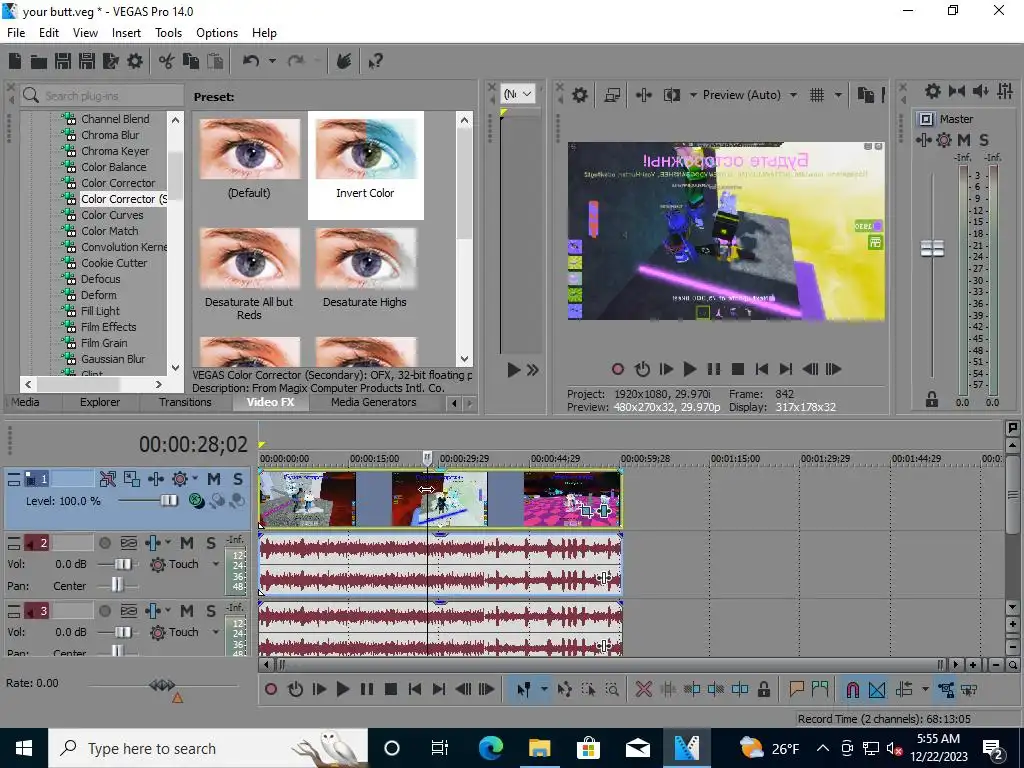Open the Normal edit tool dropdown arrow
The height and width of the screenshot is (768, 1024).
pos(543,689)
